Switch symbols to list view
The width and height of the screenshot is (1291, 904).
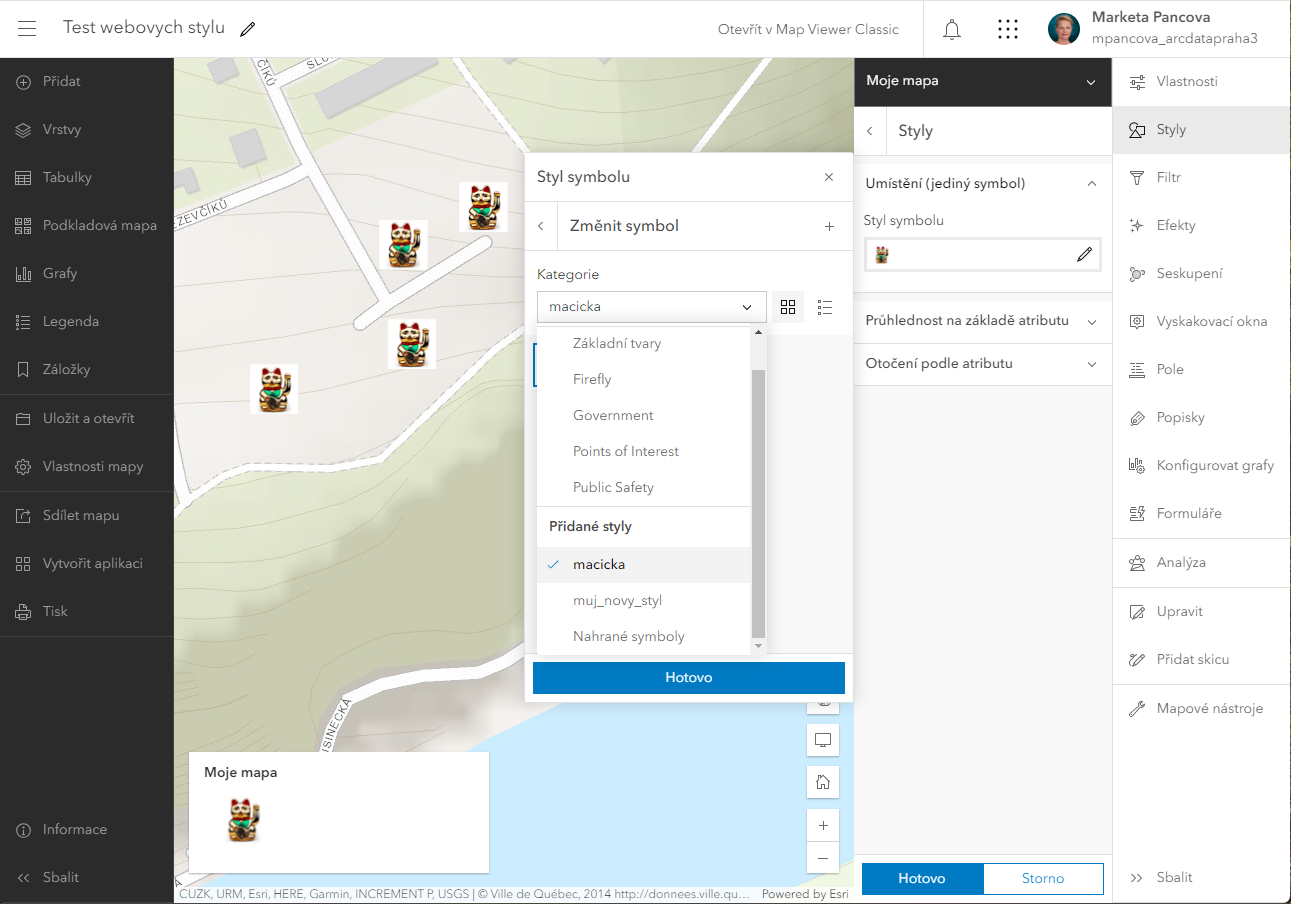coord(825,307)
